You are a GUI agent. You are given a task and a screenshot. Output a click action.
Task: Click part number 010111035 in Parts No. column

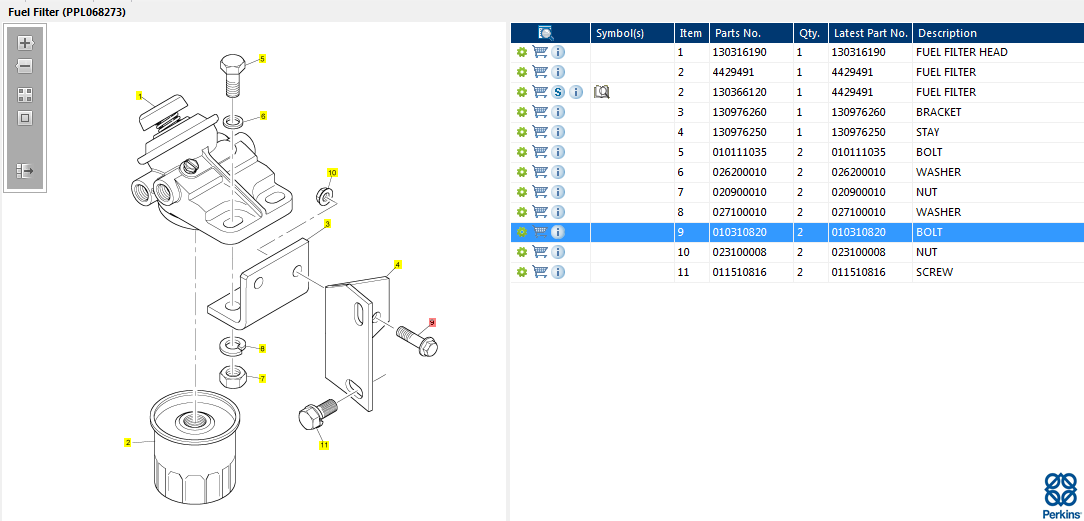point(739,152)
